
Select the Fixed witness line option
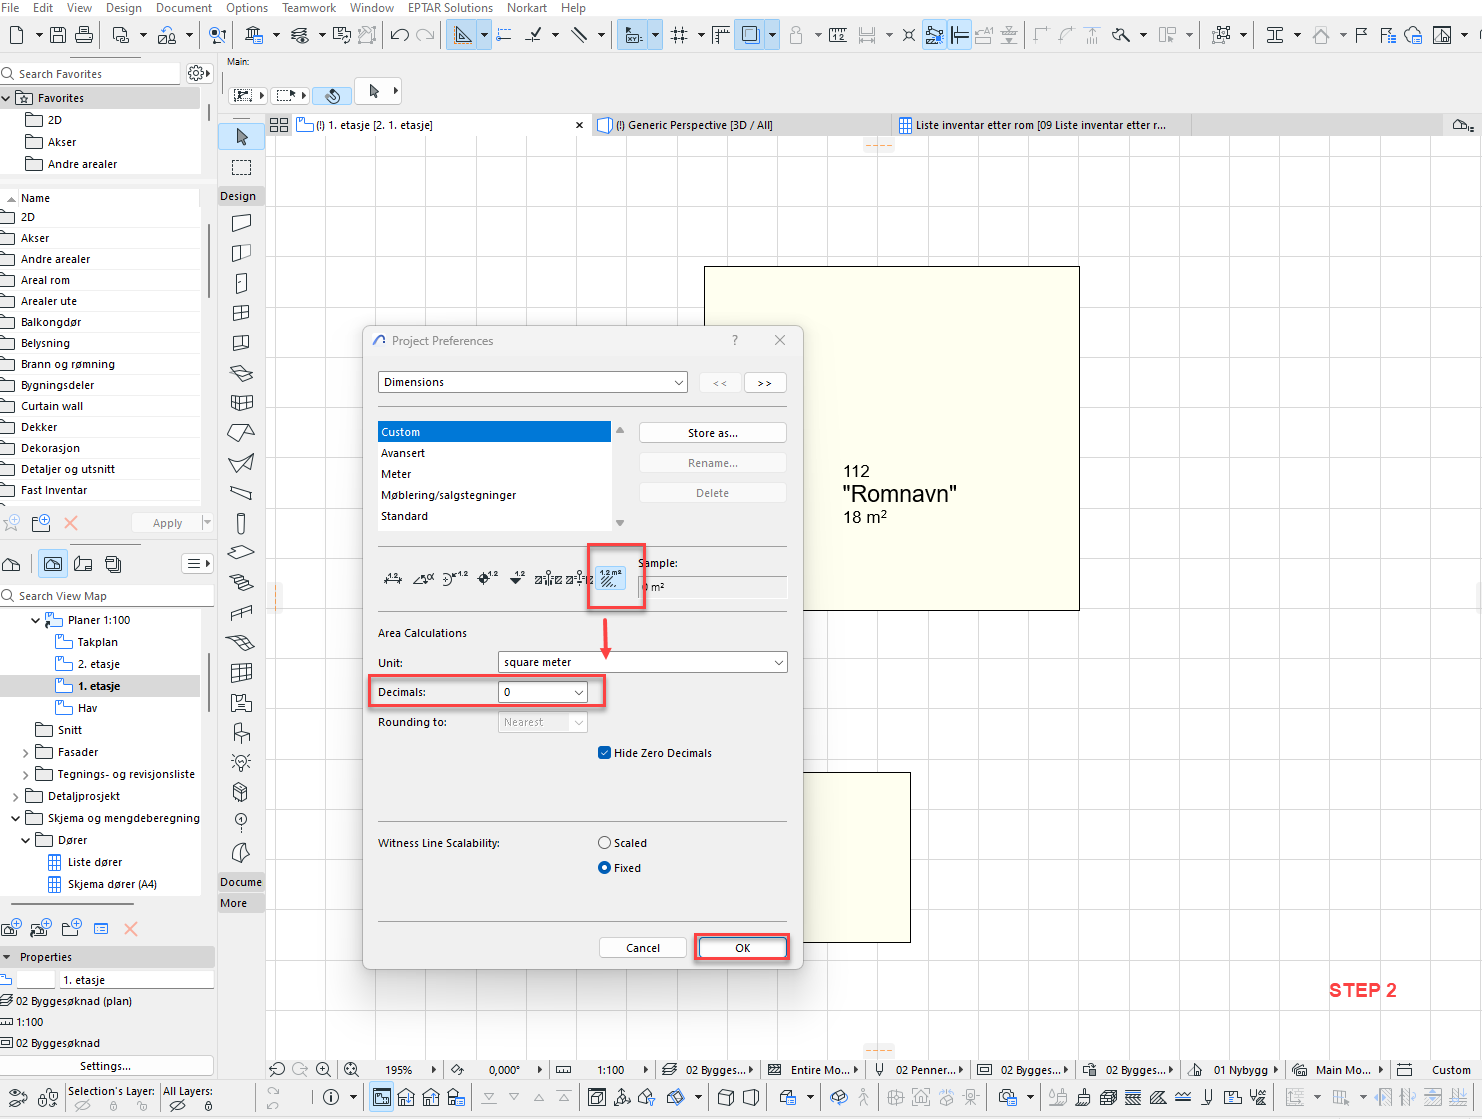coord(604,868)
